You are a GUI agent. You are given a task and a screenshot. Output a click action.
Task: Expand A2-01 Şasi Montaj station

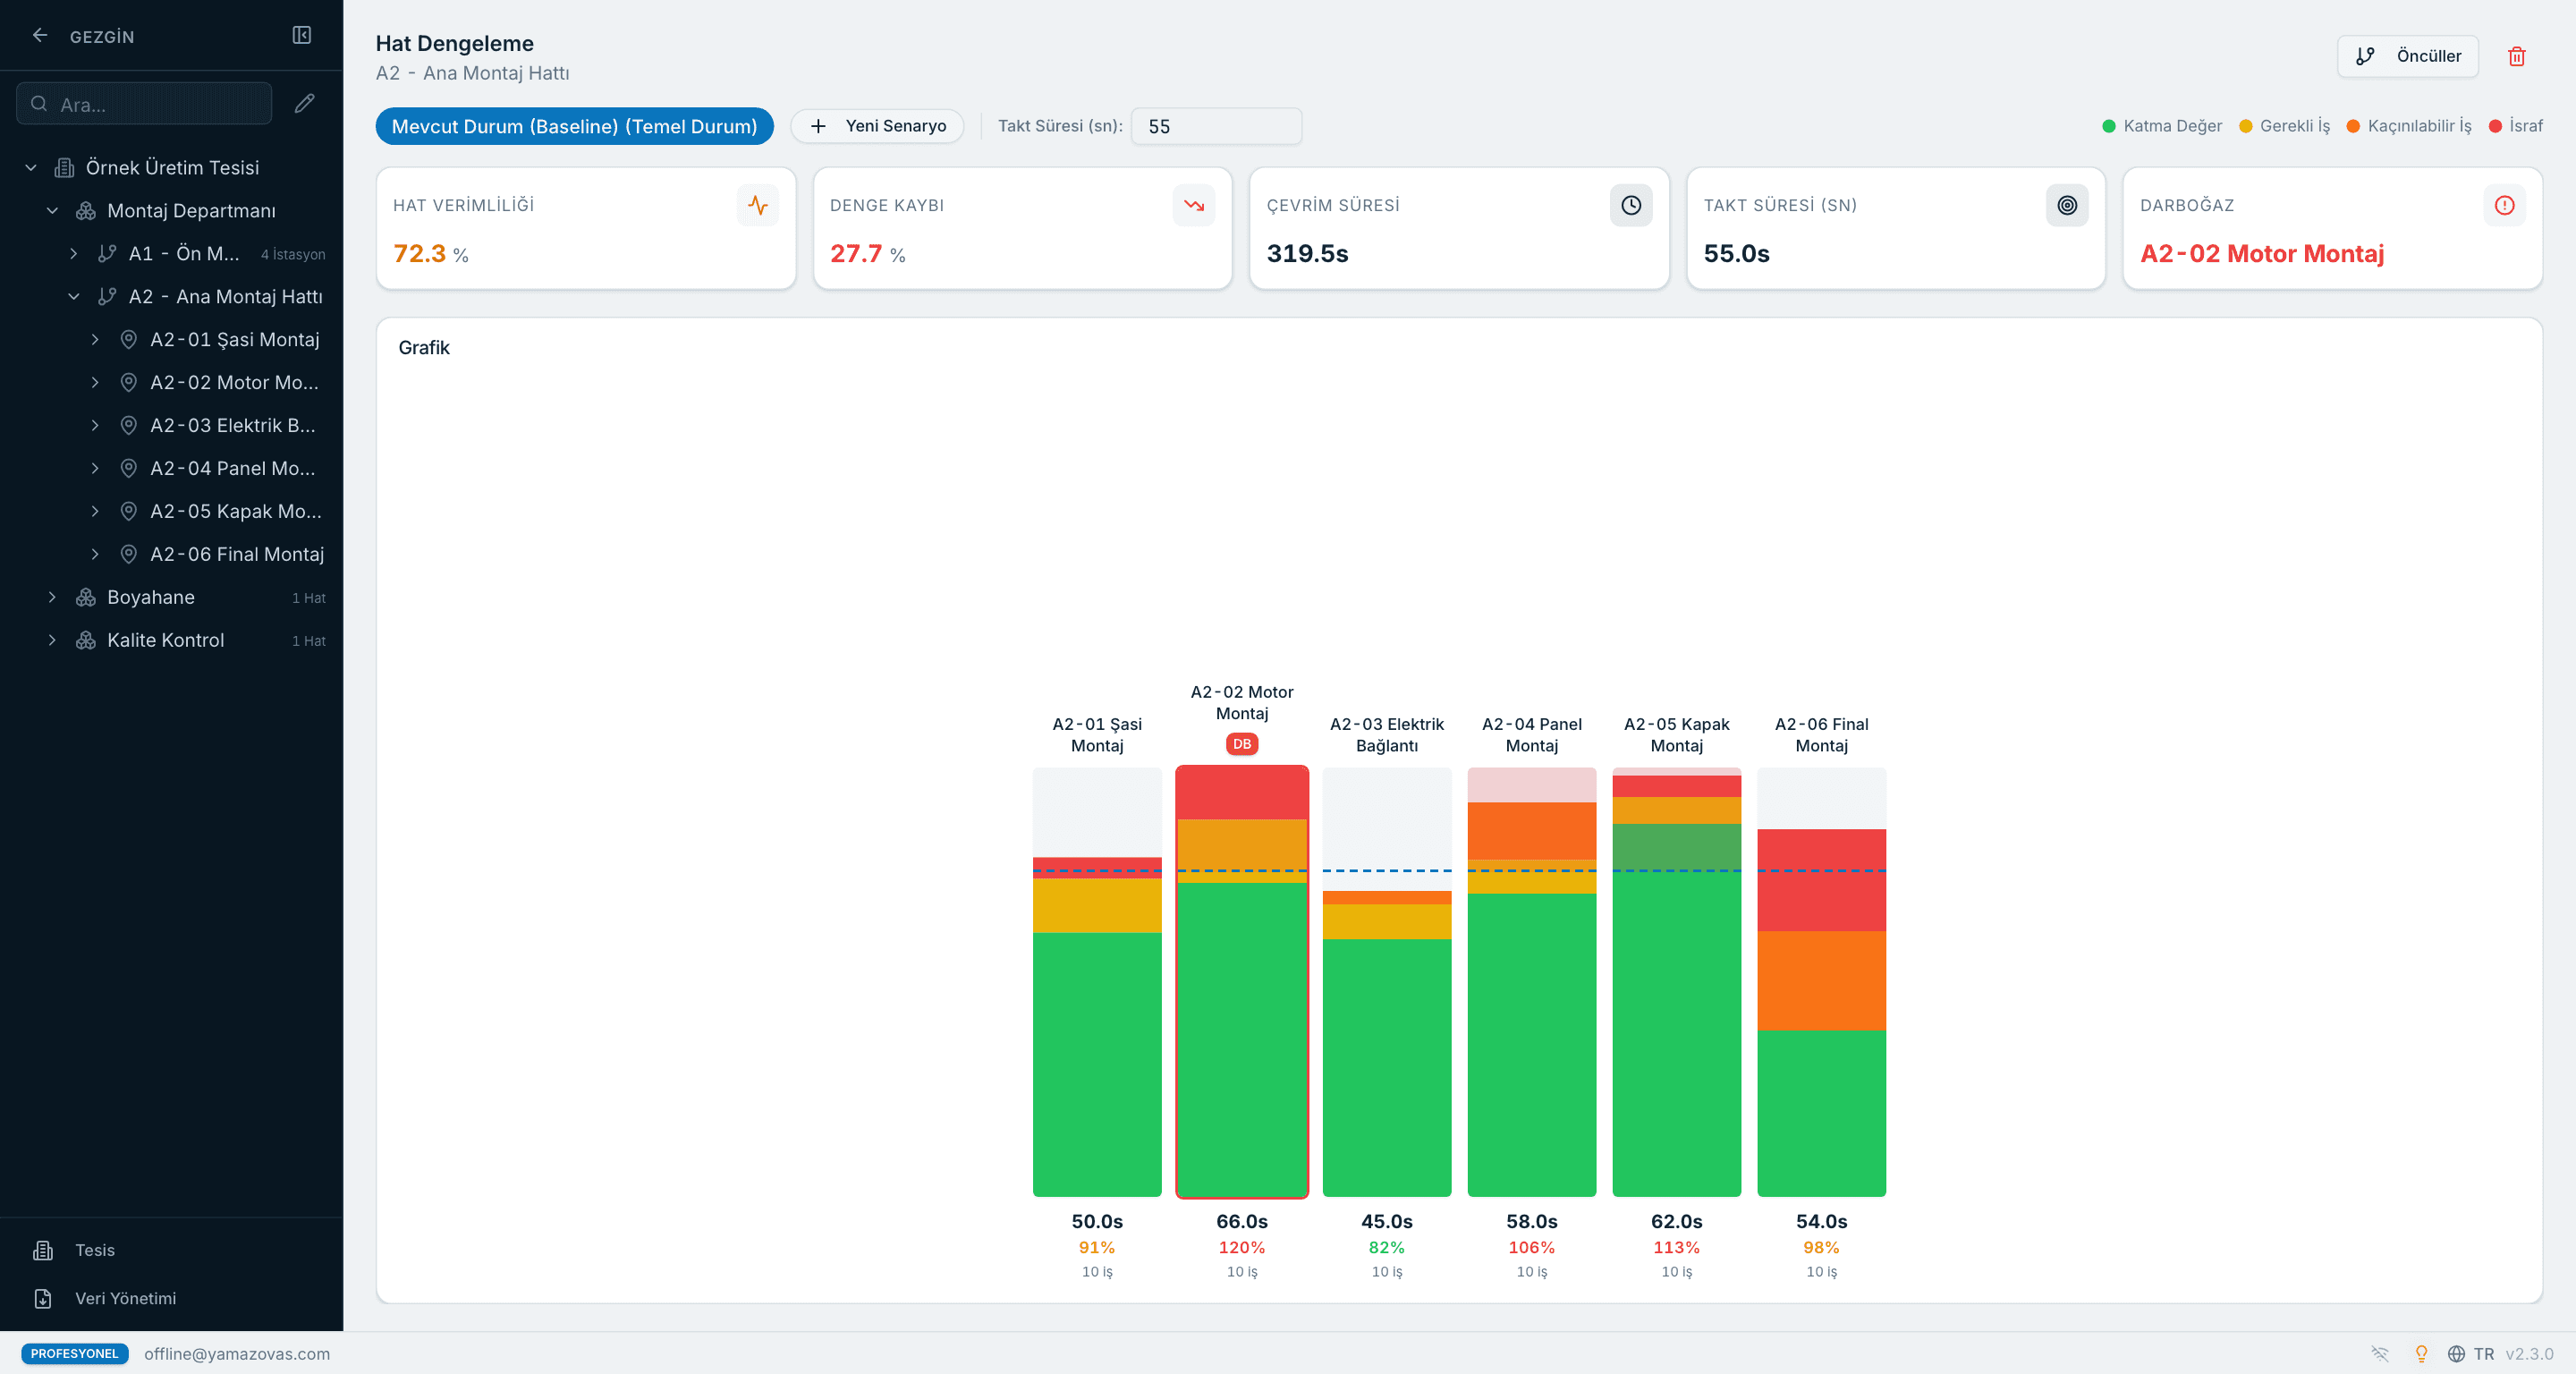95,340
